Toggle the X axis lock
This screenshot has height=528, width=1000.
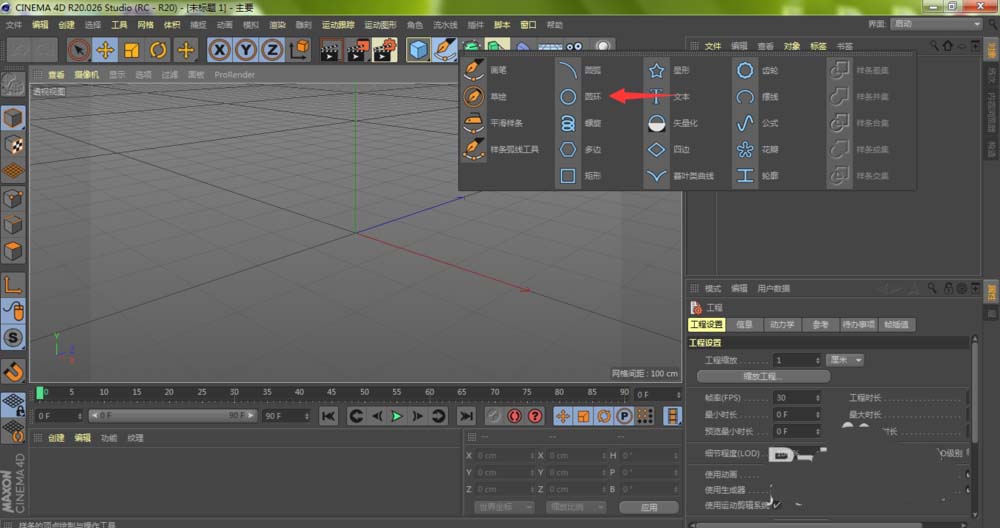point(218,50)
